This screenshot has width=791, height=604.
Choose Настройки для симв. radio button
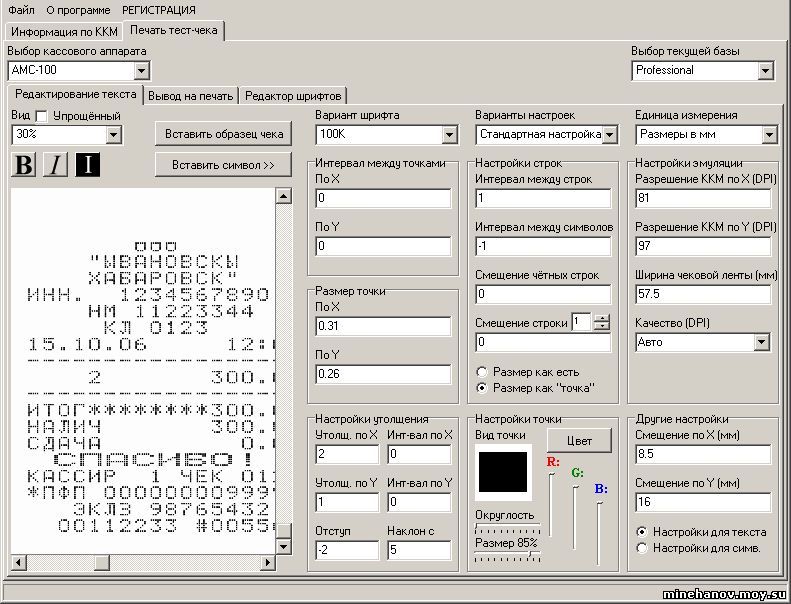642,548
